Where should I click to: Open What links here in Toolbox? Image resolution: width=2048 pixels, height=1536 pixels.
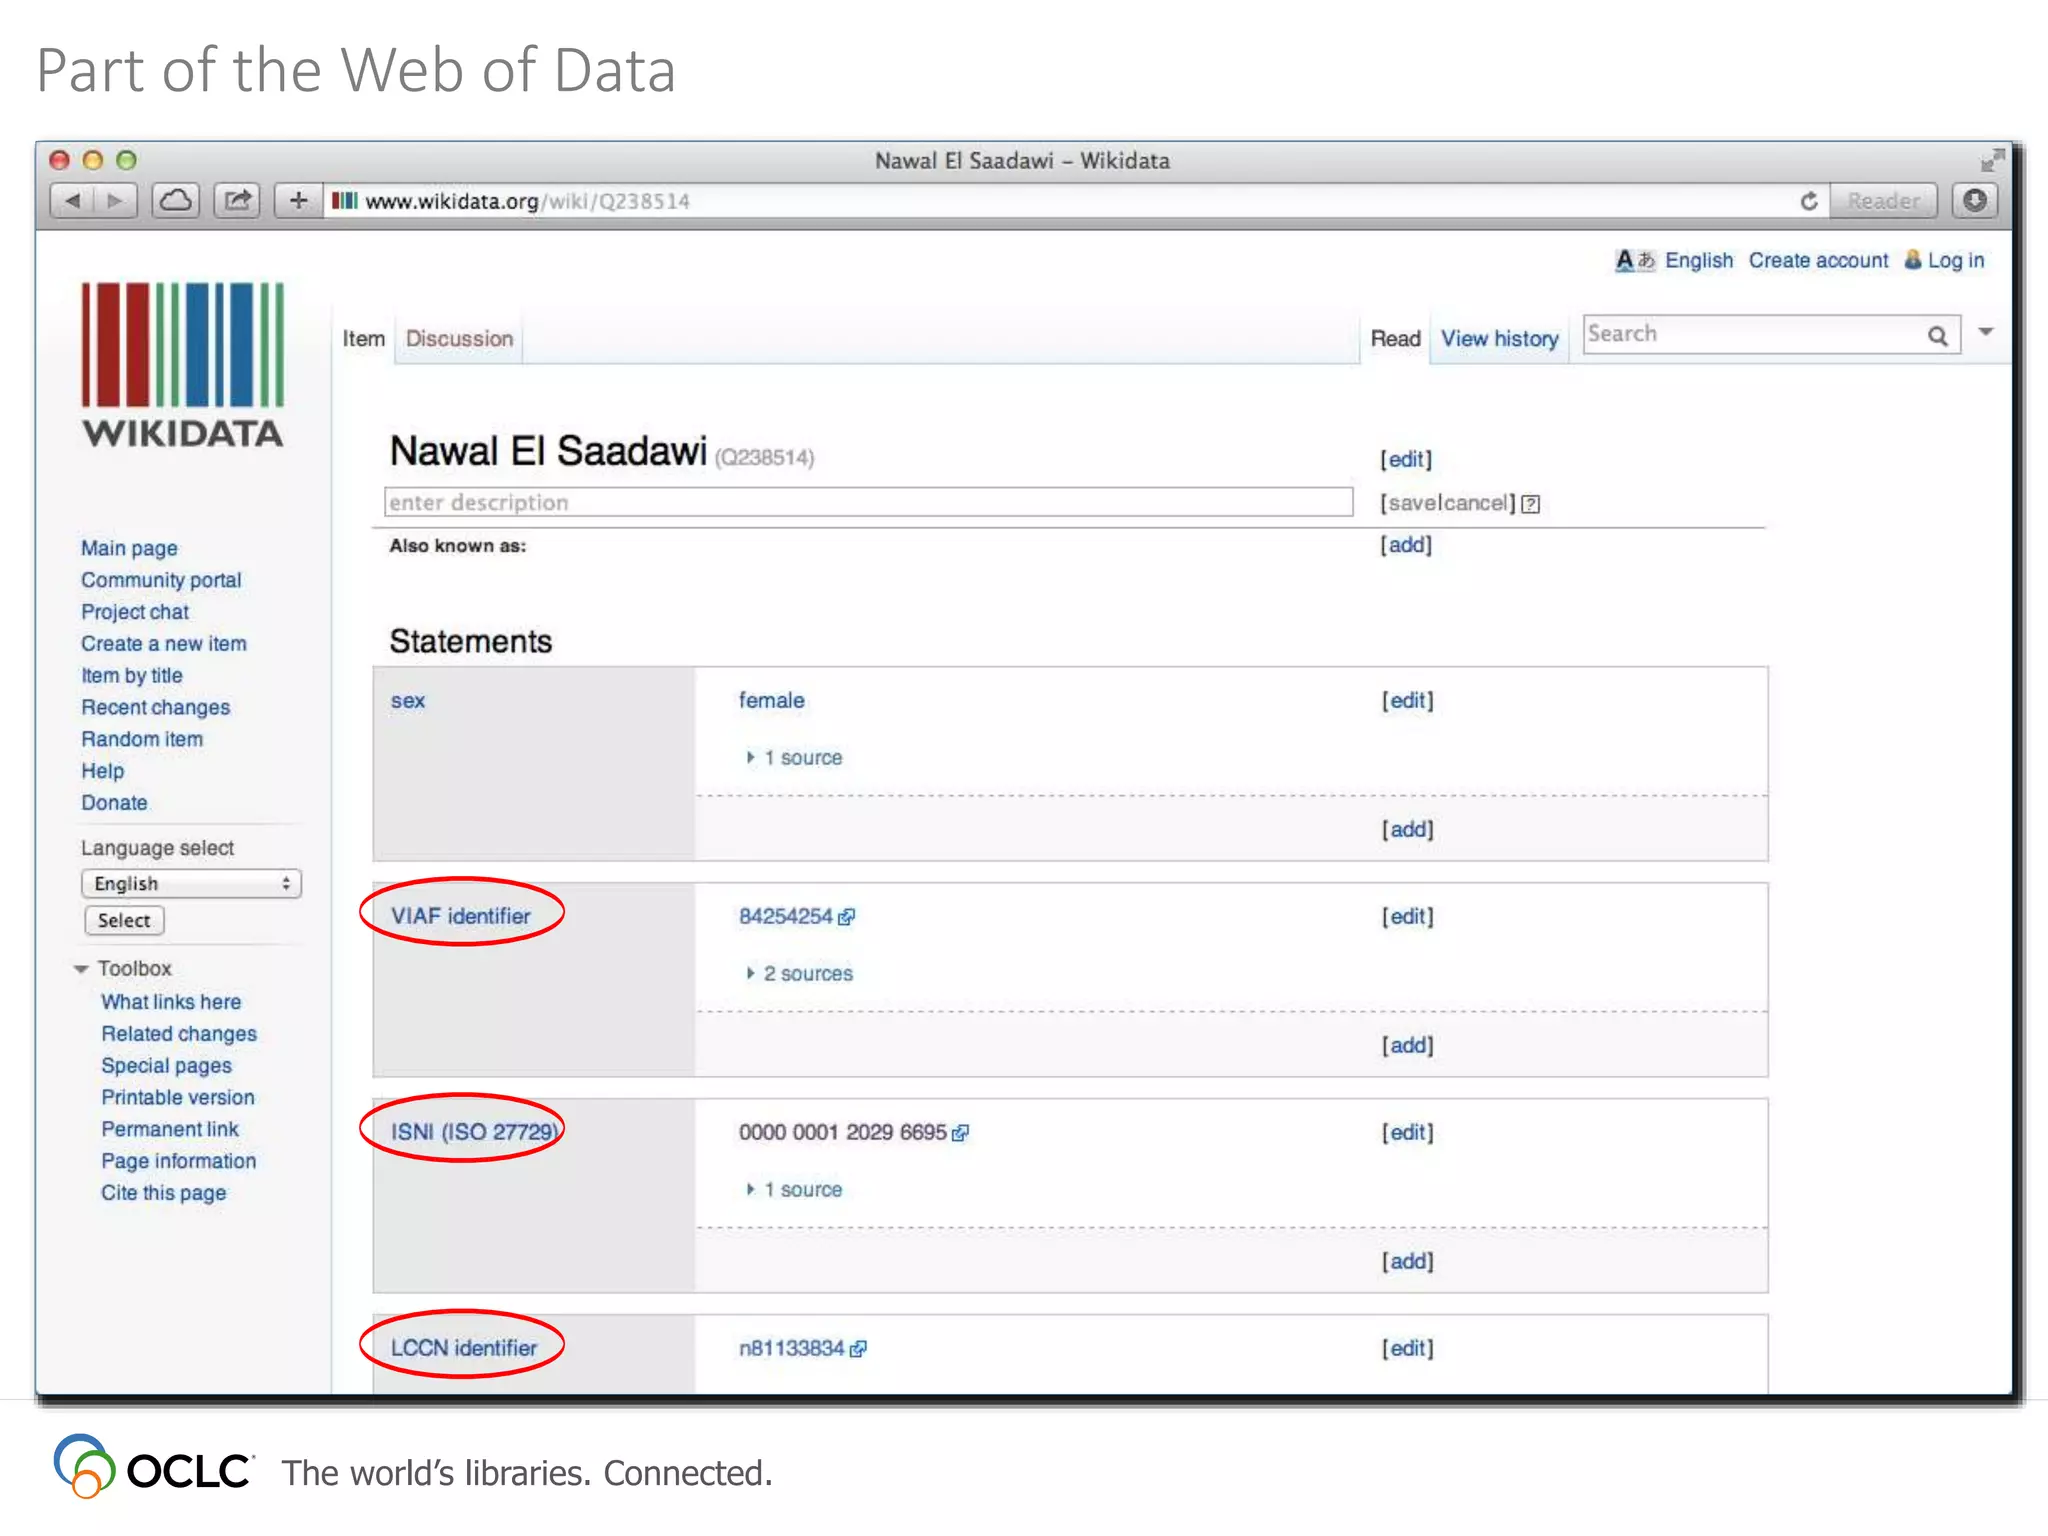[x=171, y=1002]
